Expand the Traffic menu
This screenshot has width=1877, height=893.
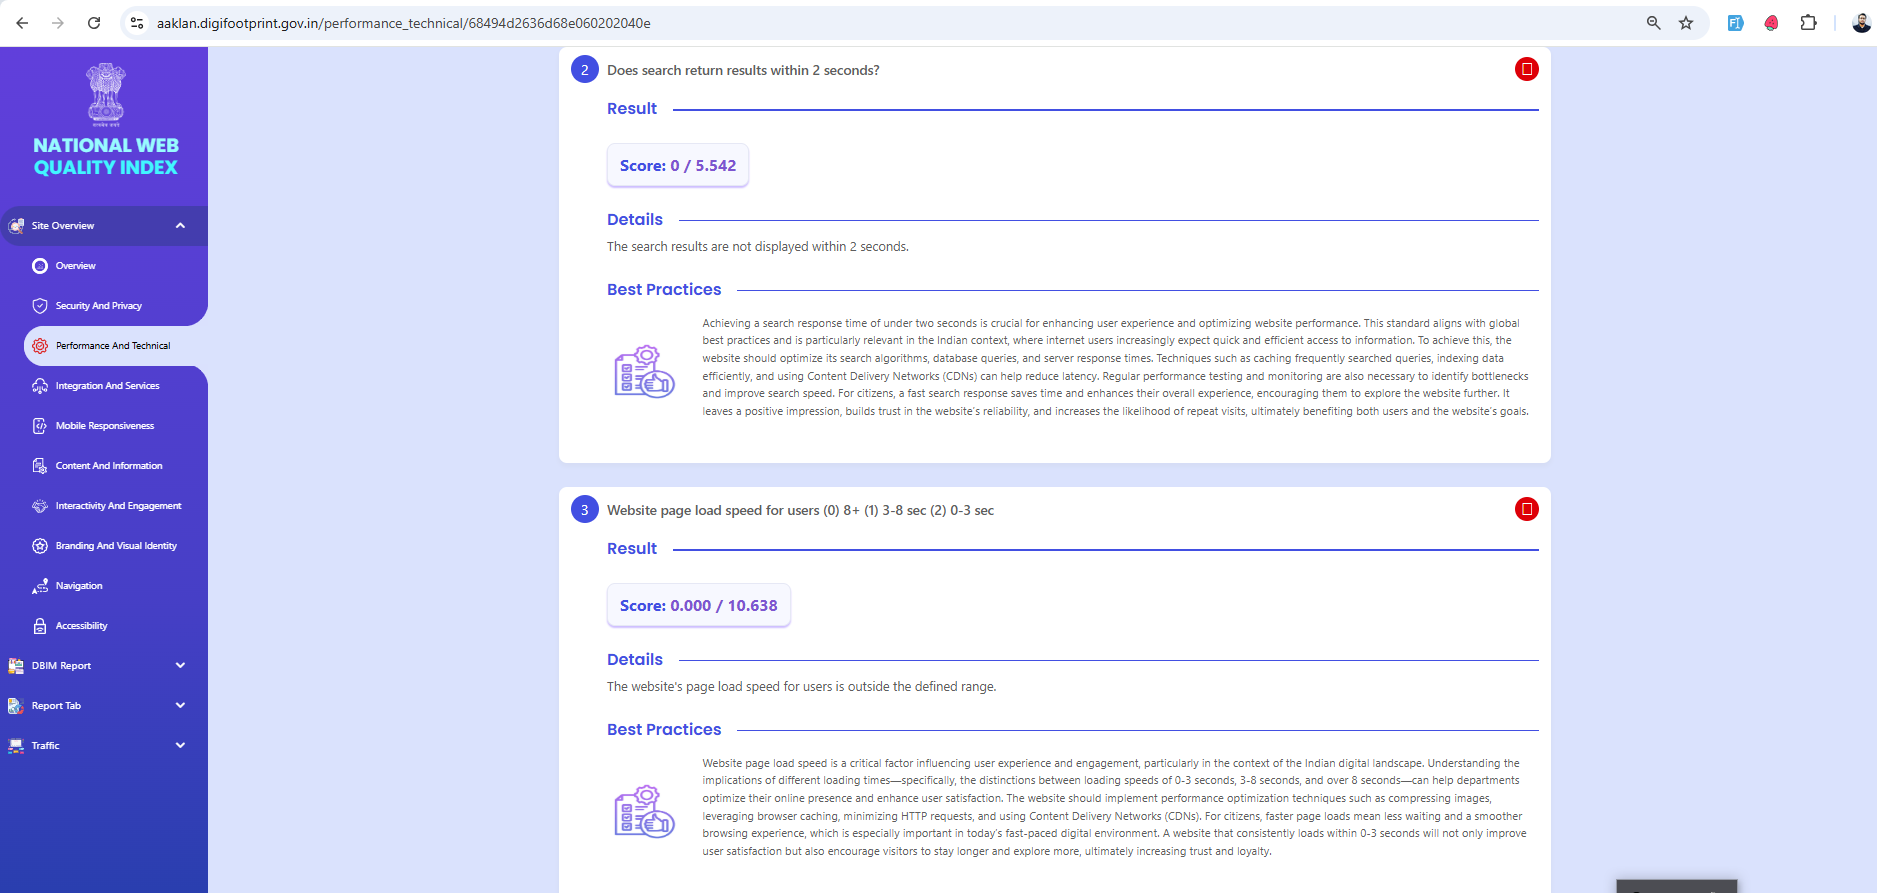tap(180, 746)
